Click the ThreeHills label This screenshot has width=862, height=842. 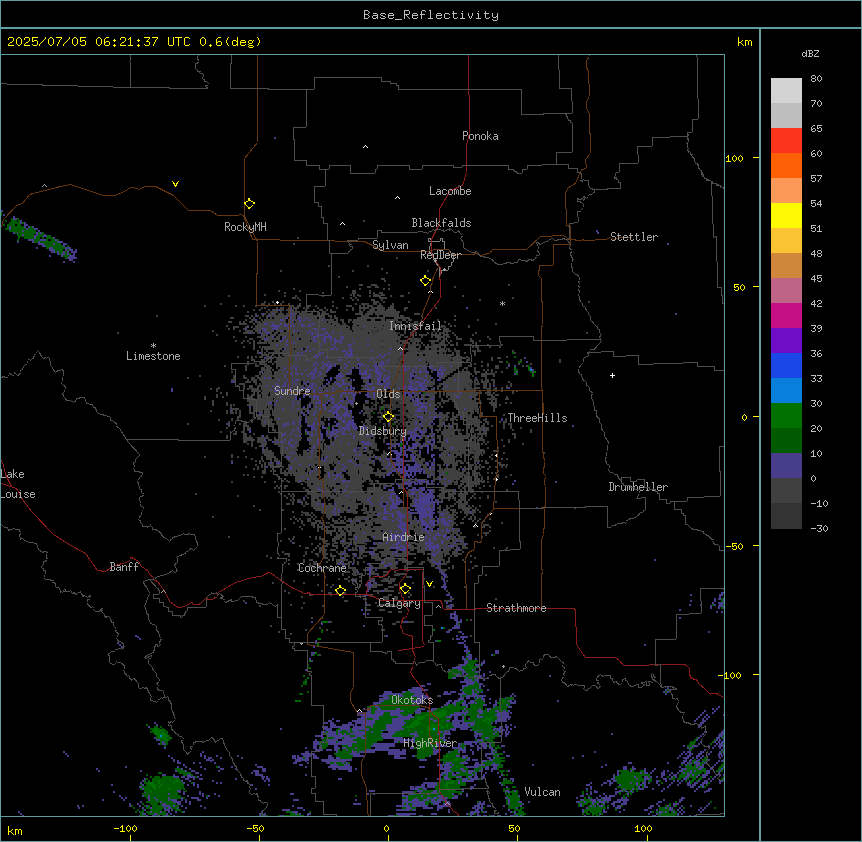pos(537,418)
